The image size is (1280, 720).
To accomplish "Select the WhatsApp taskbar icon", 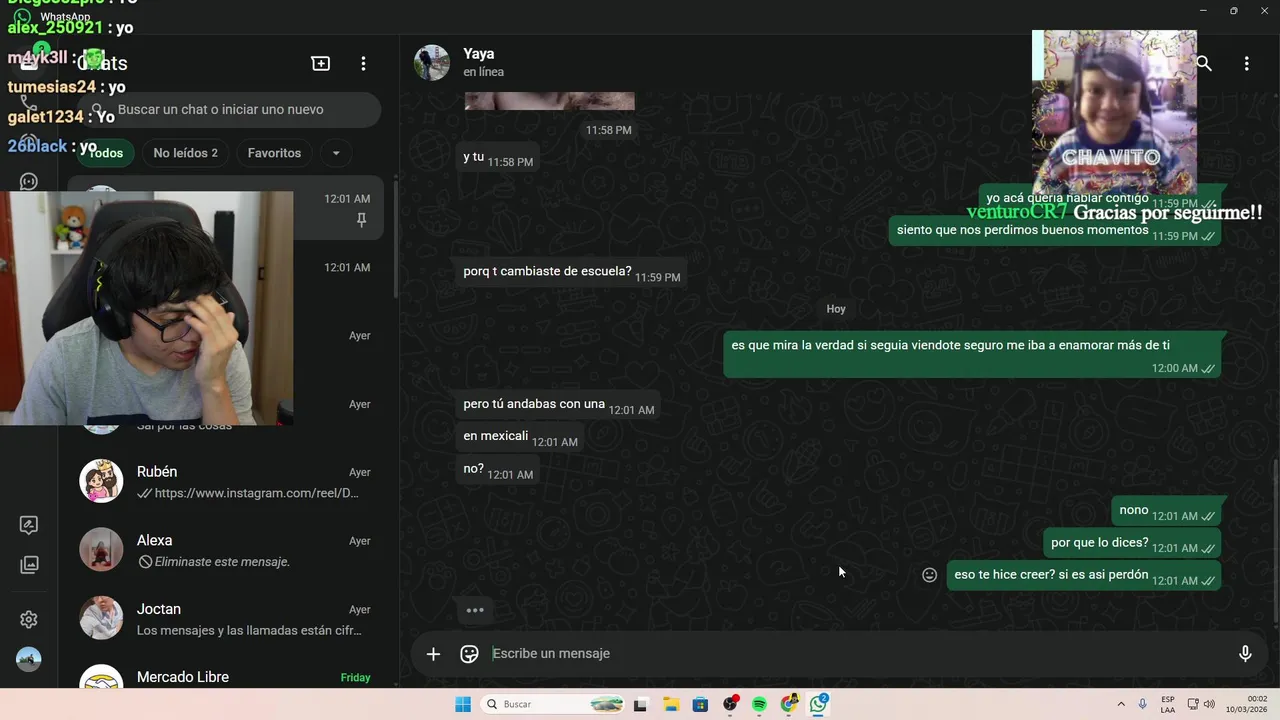I will (x=819, y=705).
